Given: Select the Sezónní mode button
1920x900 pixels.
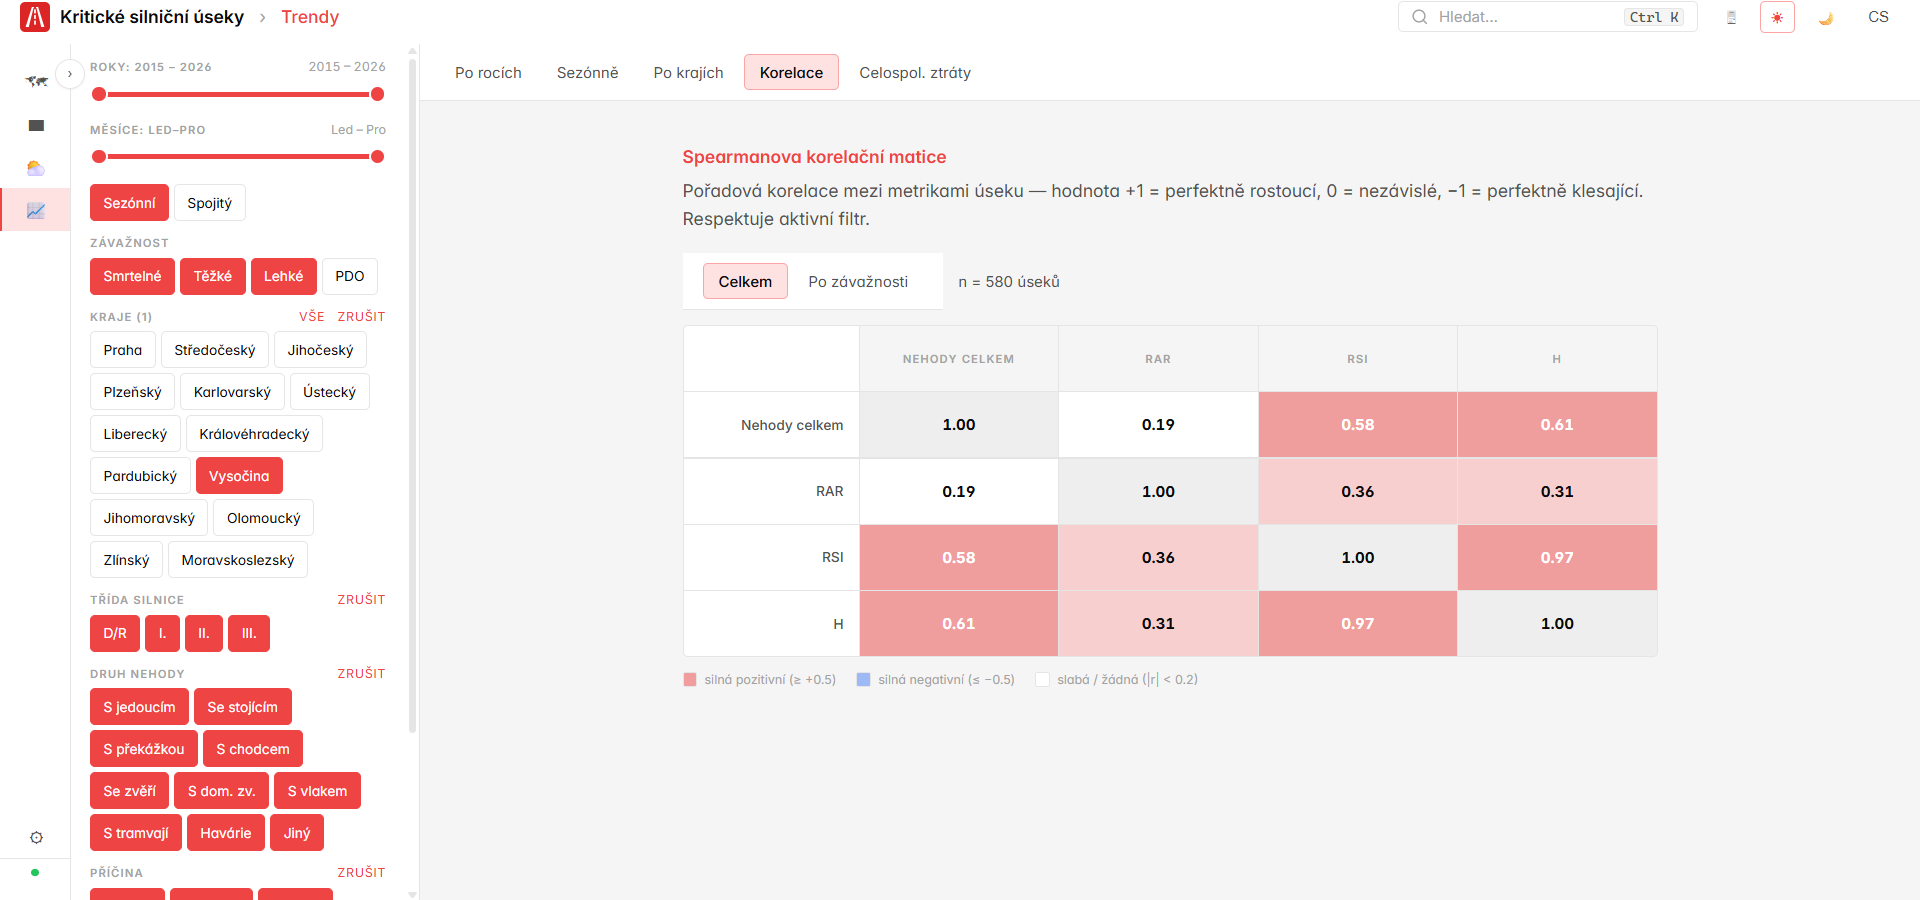Looking at the screenshot, I should tap(129, 203).
